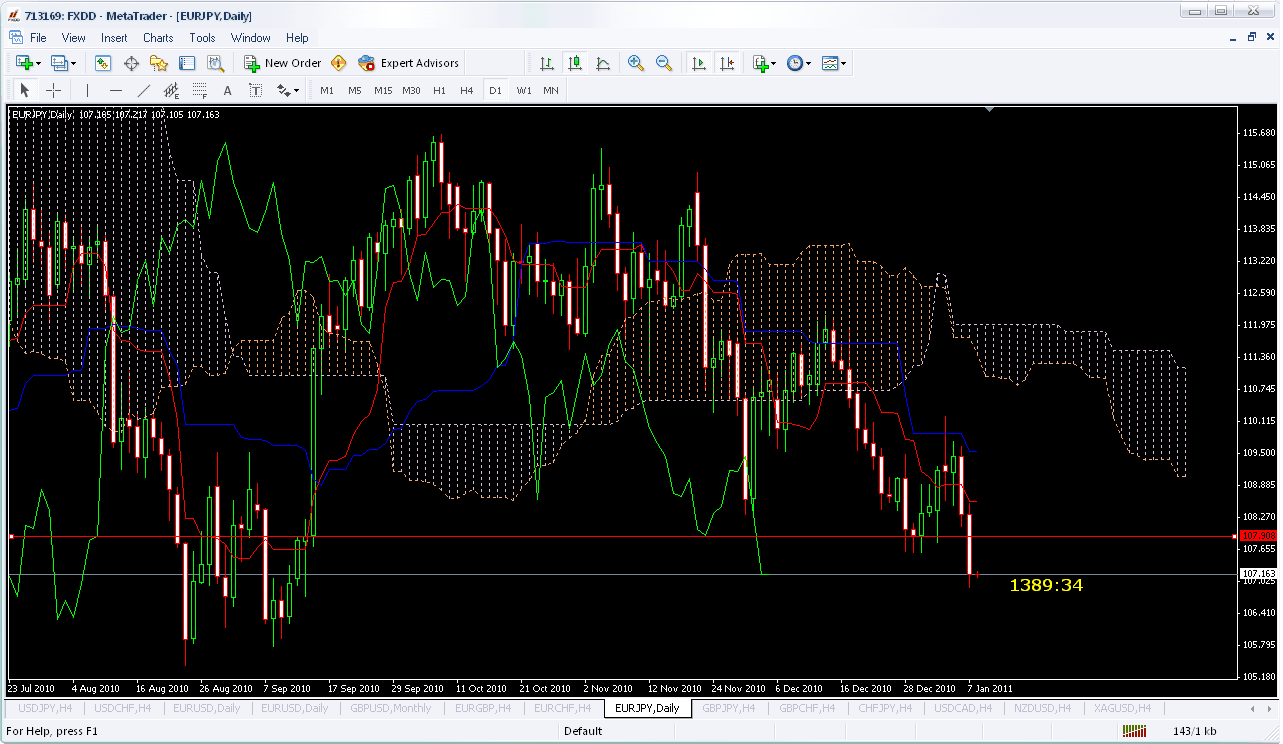The height and width of the screenshot is (744, 1283).
Task: Open the Strategy Tester magnifier icon
Action: click(215, 63)
